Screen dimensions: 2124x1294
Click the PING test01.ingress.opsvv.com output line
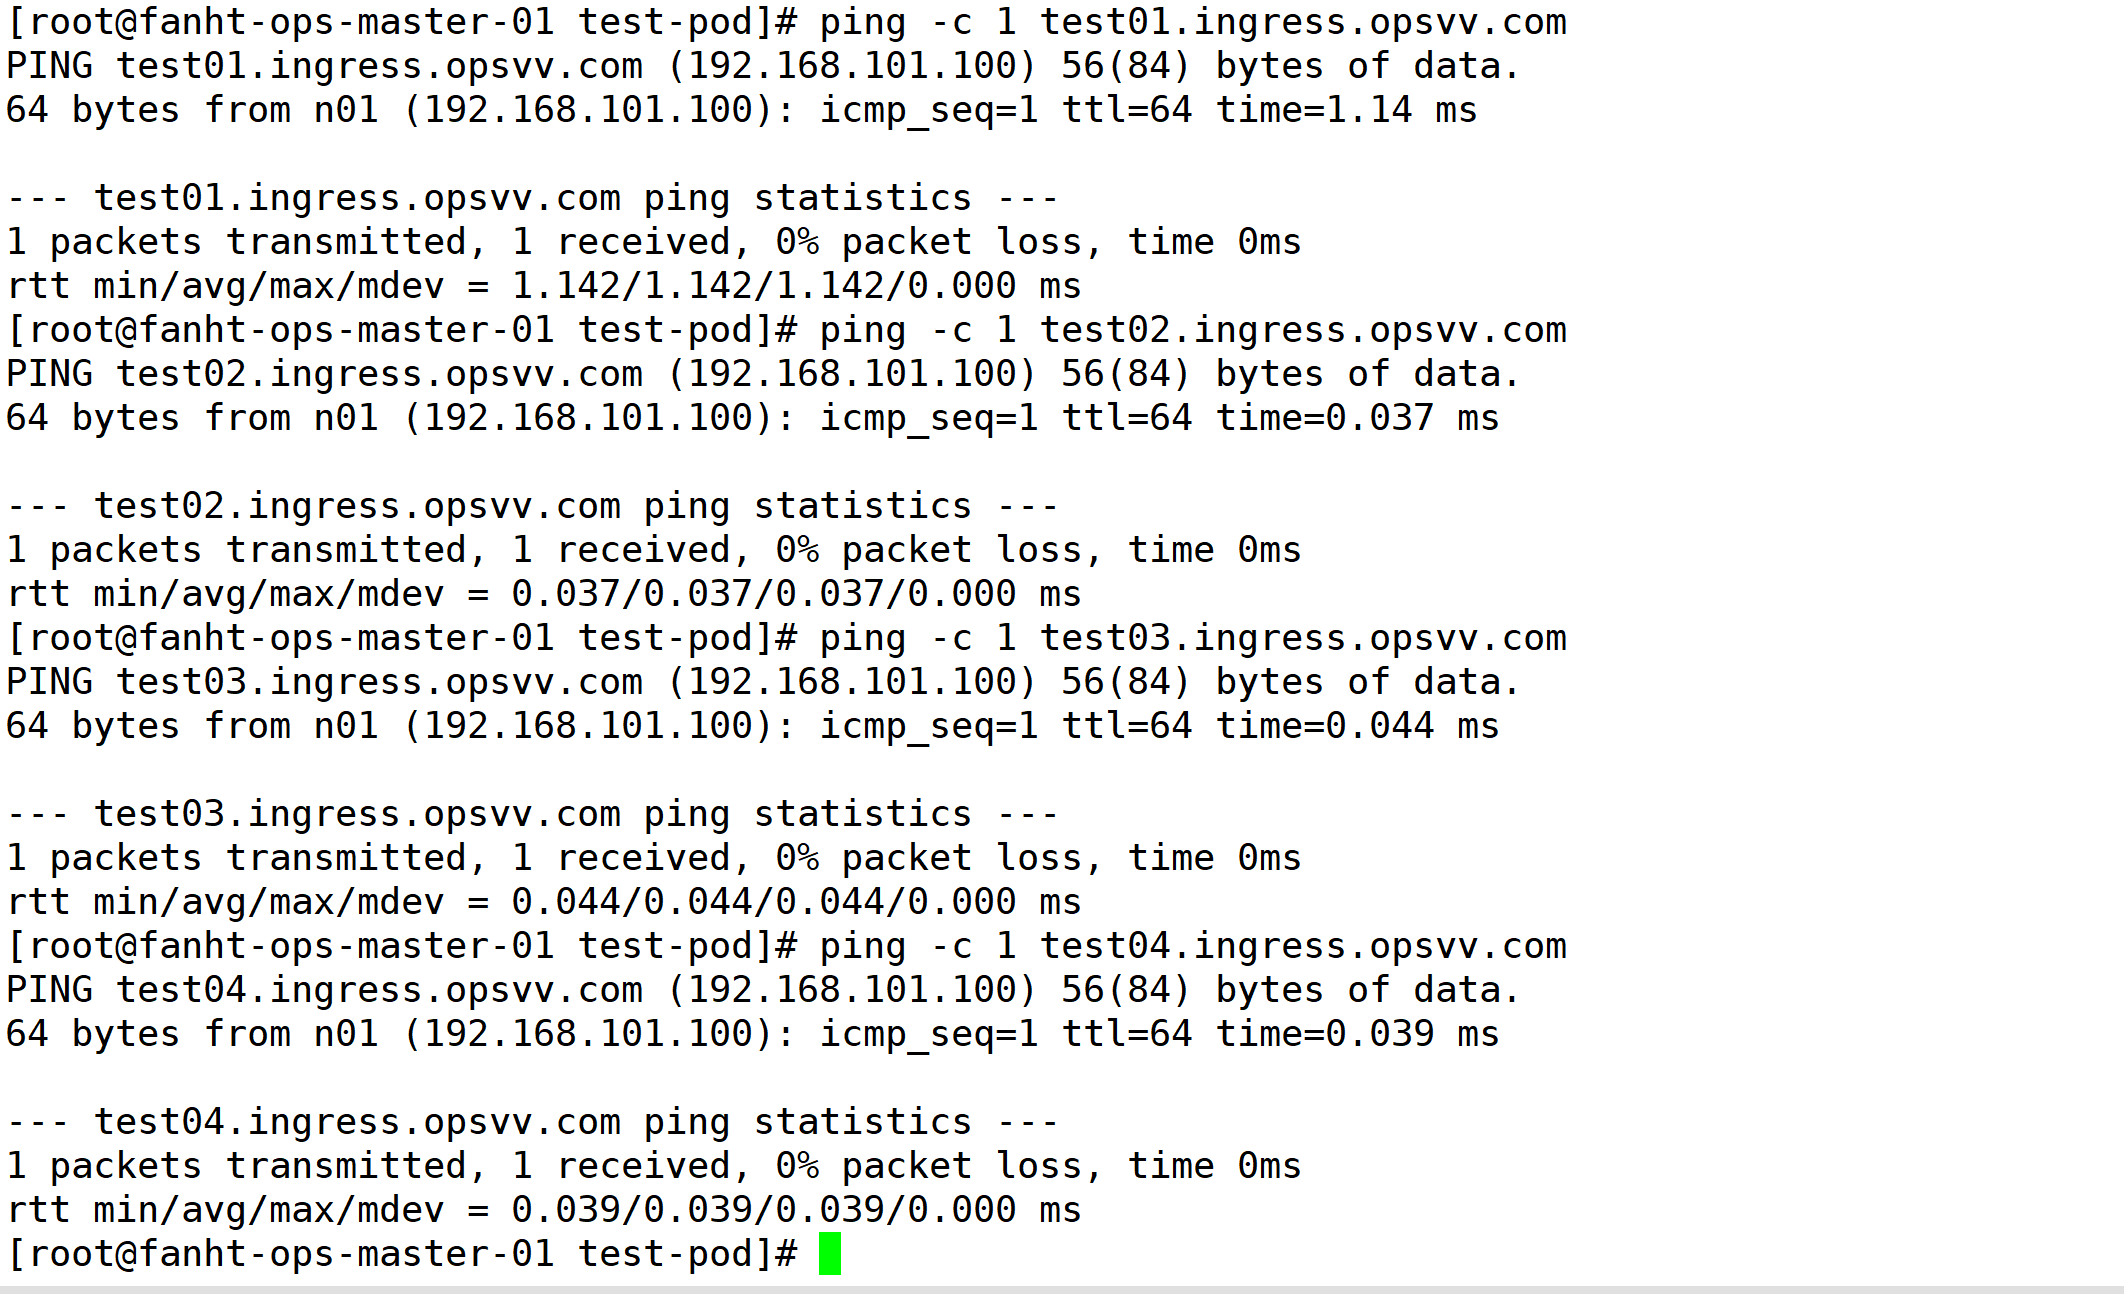pyautogui.click(x=763, y=67)
